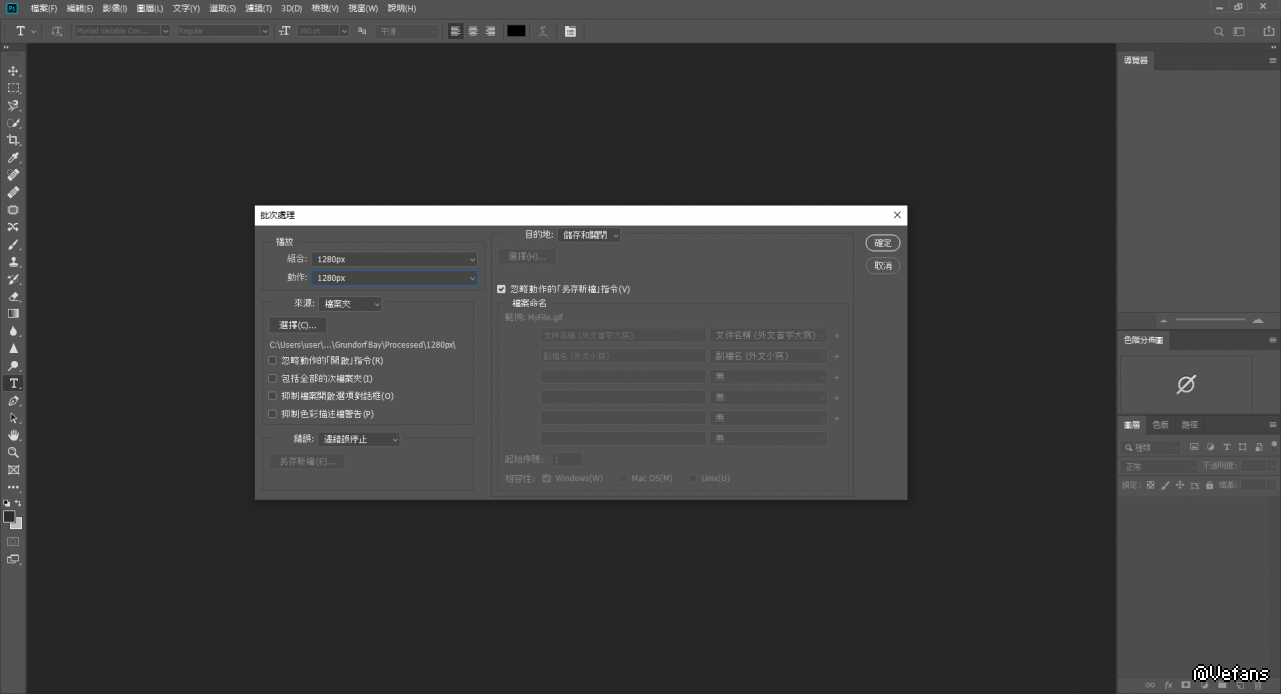The height and width of the screenshot is (694, 1281).
Task: Expand the 來源 dropdown set to 檔案夾
Action: (x=351, y=304)
